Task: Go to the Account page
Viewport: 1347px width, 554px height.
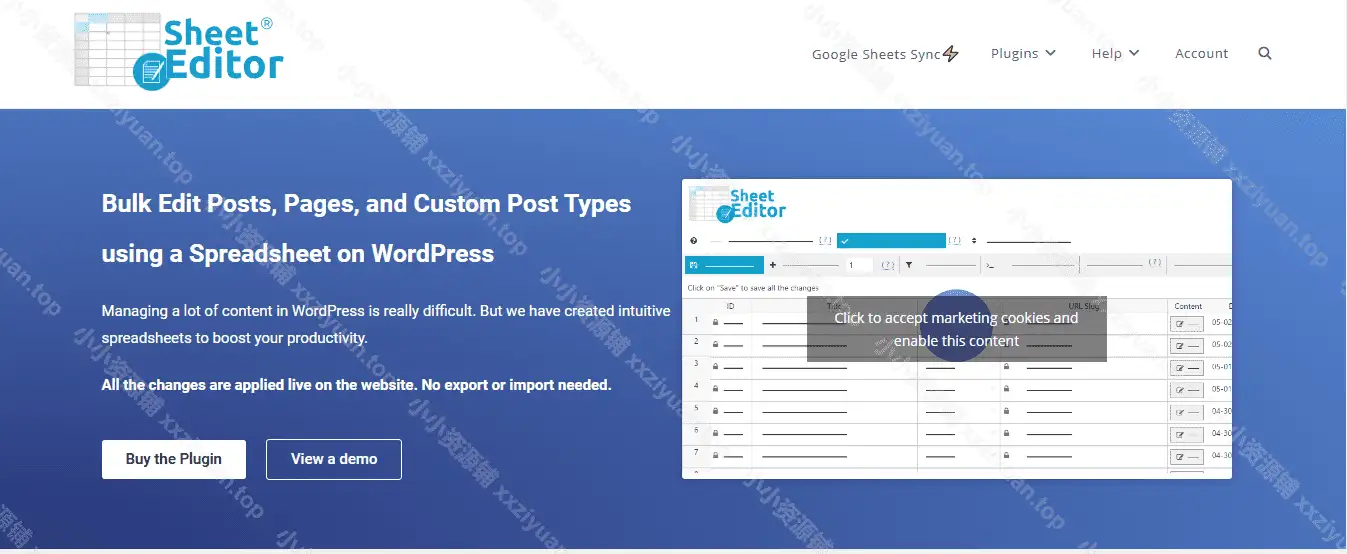Action: 1201,54
